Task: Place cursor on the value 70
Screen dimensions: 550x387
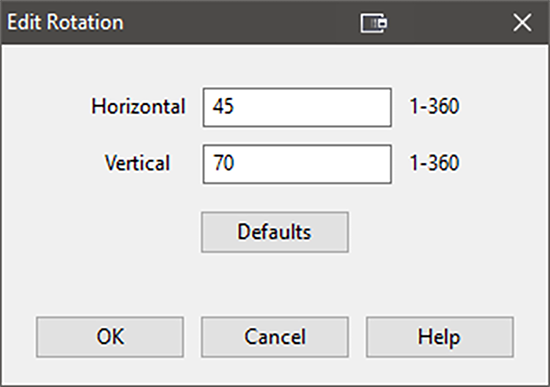Action: [x=223, y=163]
